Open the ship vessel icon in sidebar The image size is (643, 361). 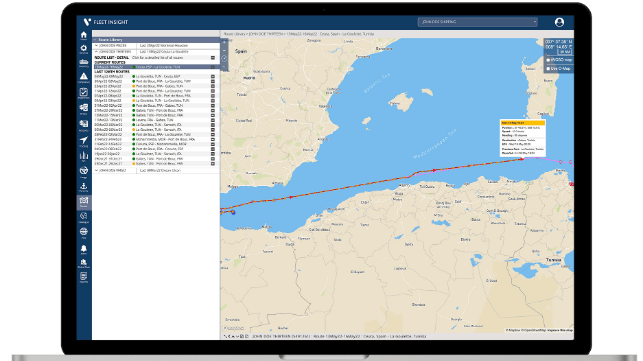click(84, 62)
